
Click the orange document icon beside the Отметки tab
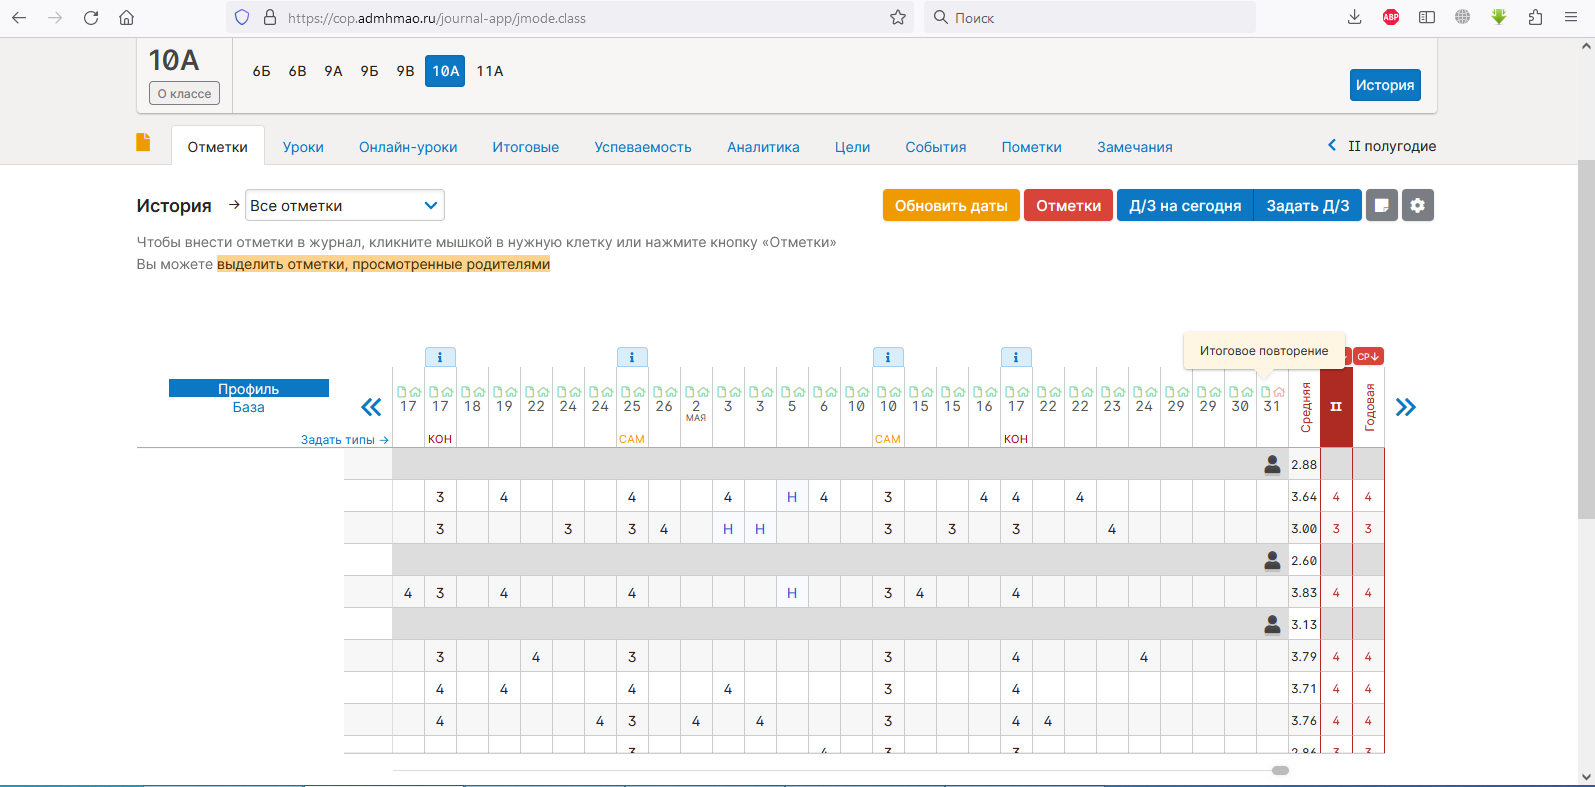point(143,142)
